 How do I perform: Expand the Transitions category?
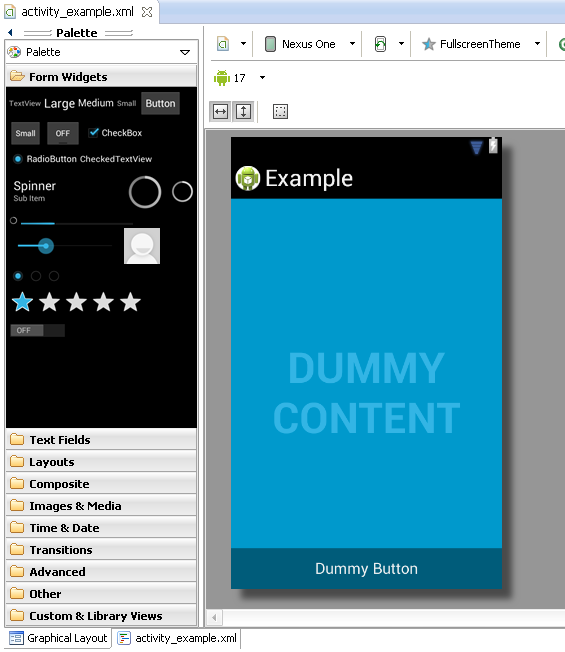pyautogui.click(x=101, y=550)
